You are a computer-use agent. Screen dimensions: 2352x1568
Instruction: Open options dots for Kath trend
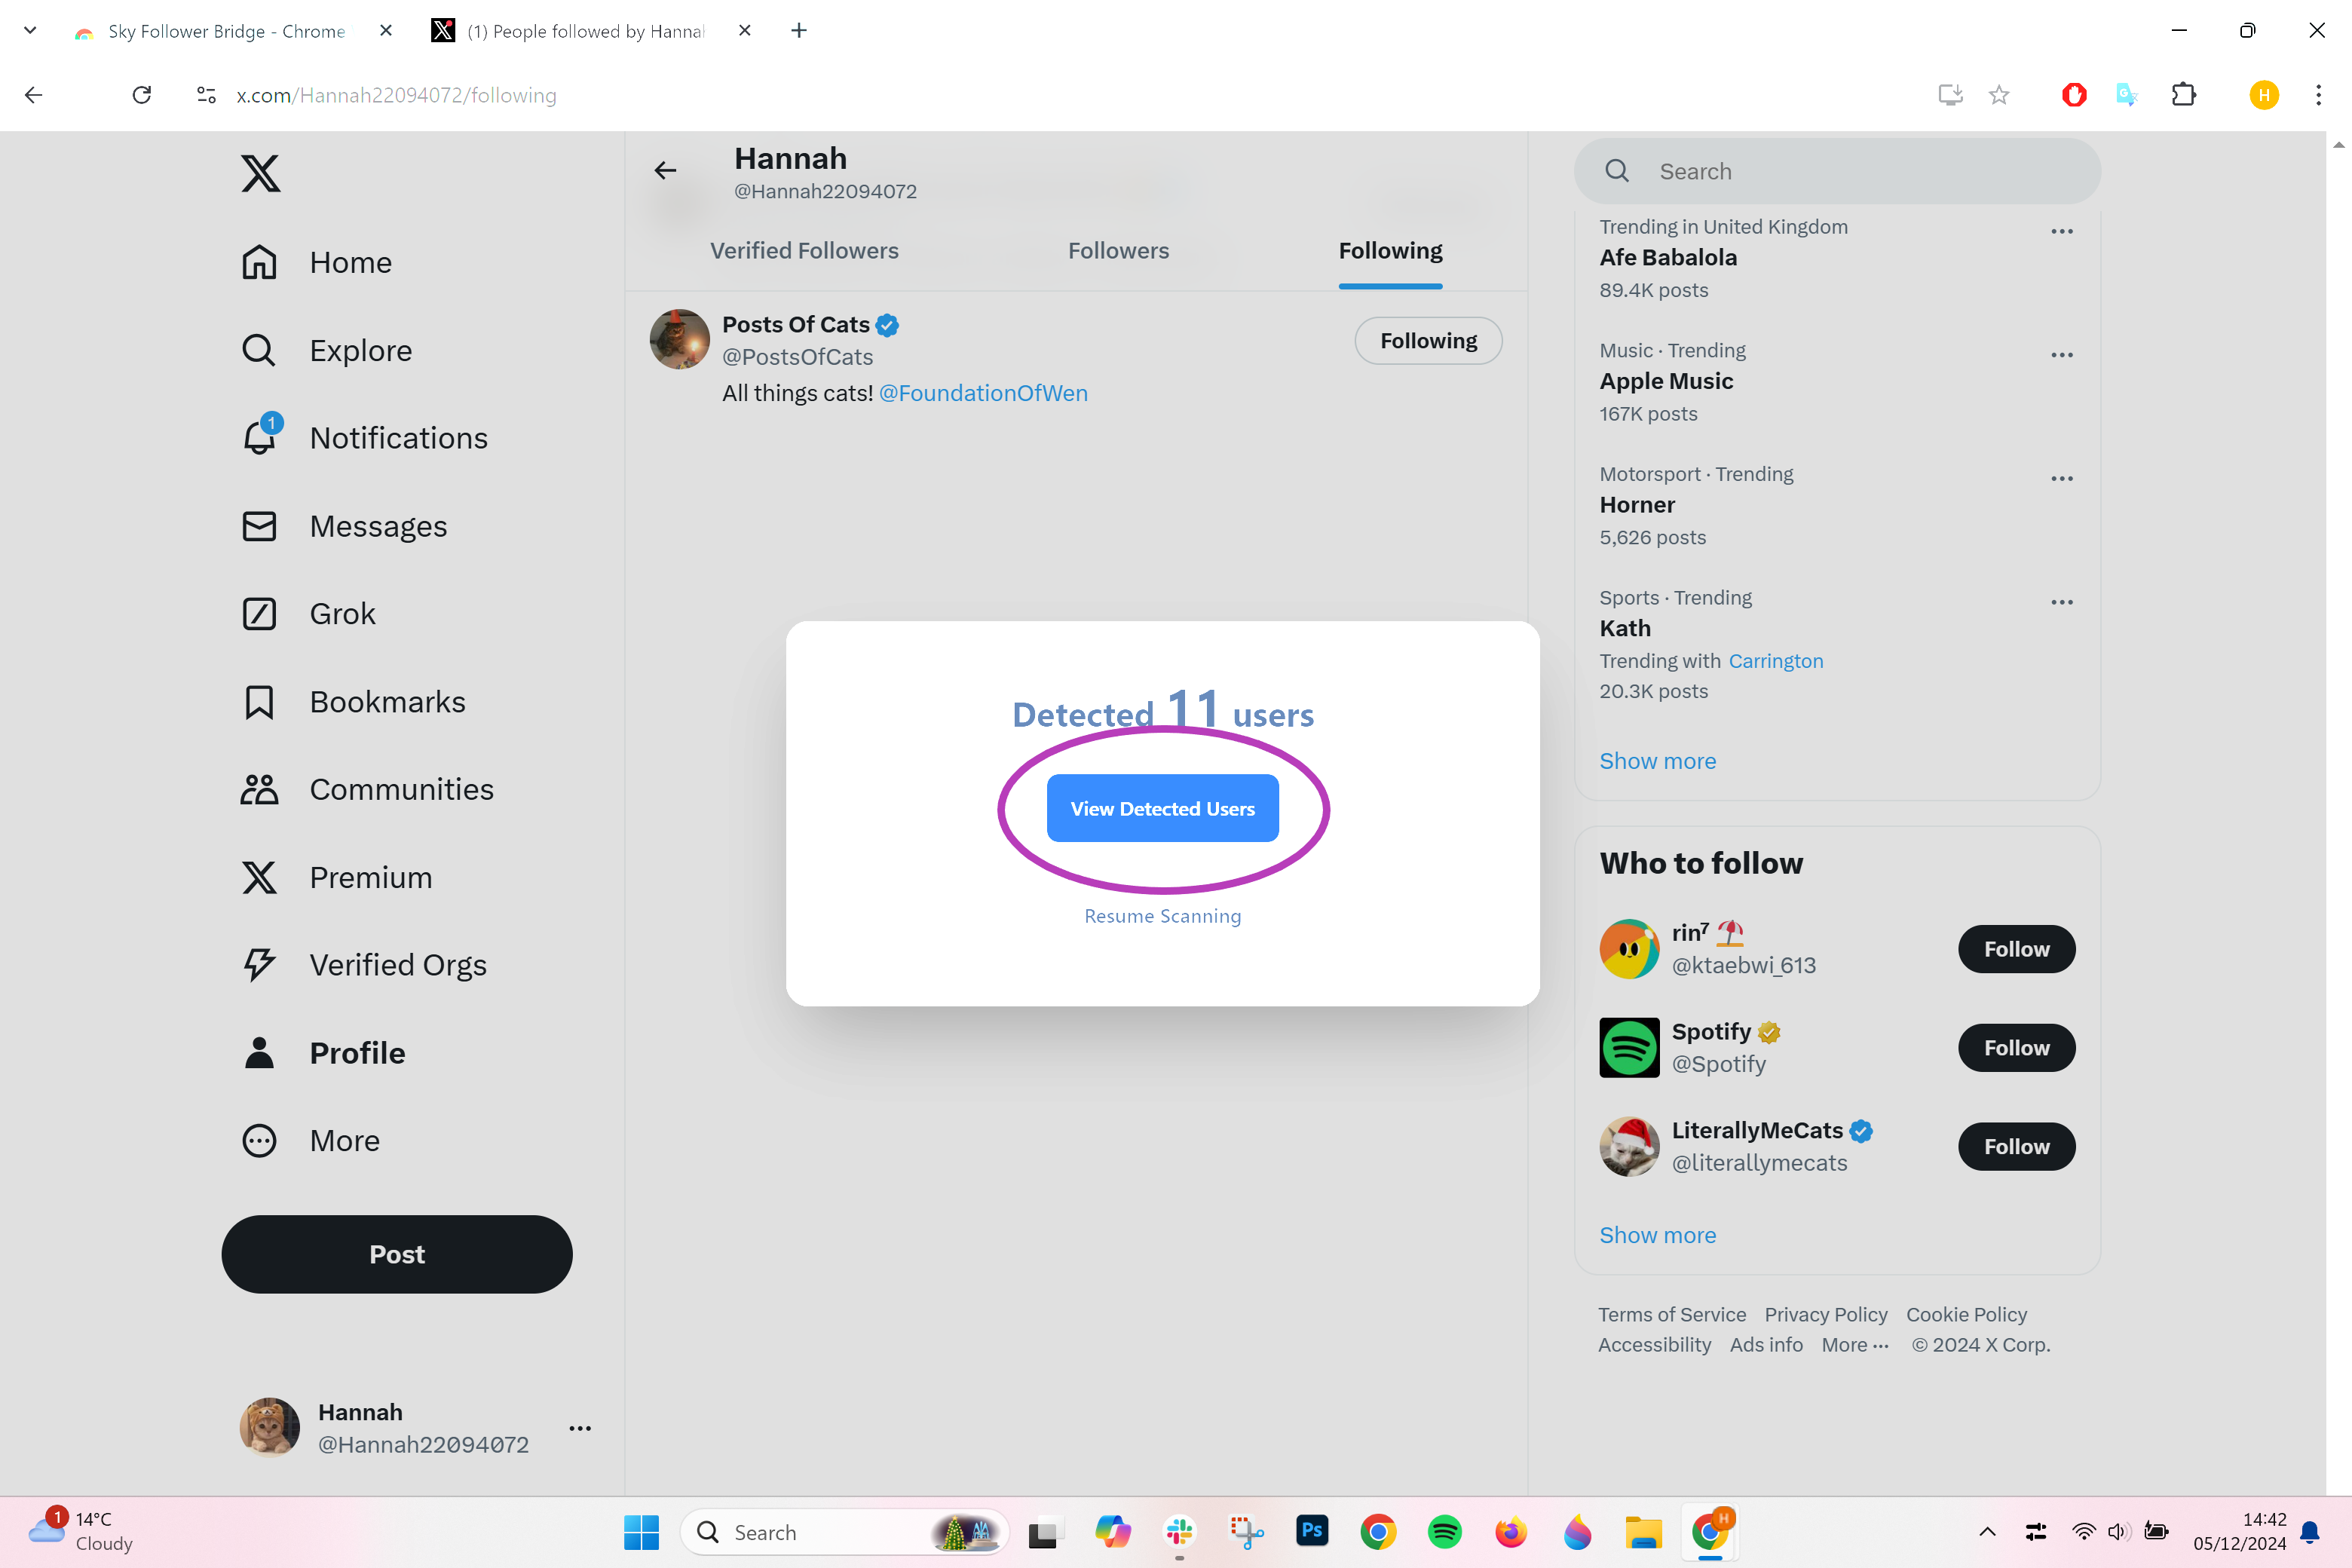click(x=2062, y=602)
